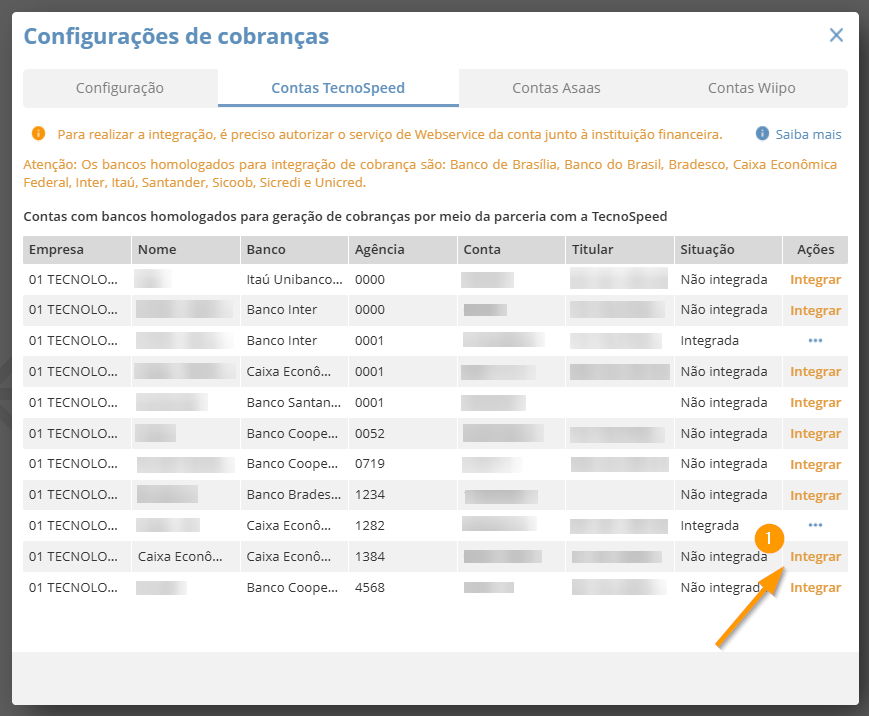
Task: Click Integrar for the agency 0052 account
Action: click(815, 434)
